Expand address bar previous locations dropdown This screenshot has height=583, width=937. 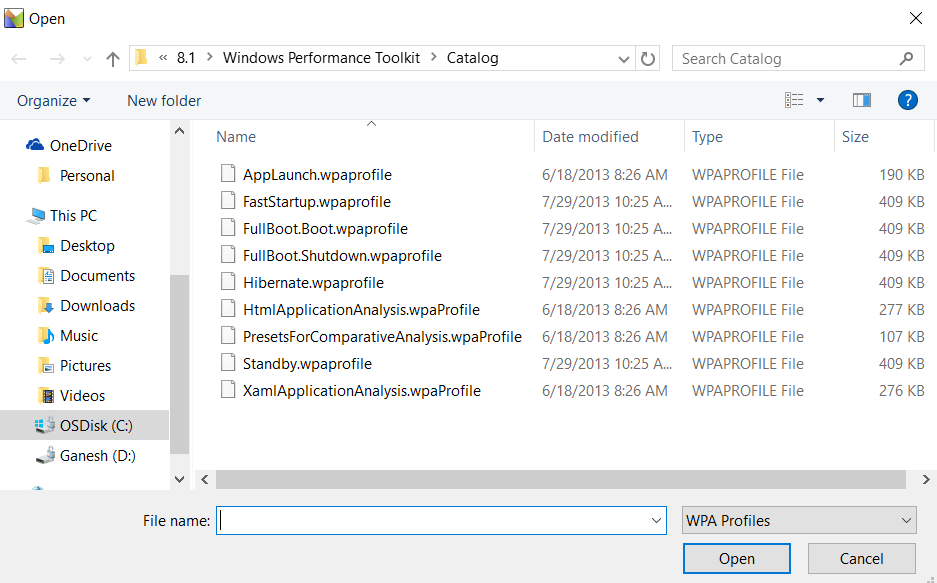click(623, 59)
